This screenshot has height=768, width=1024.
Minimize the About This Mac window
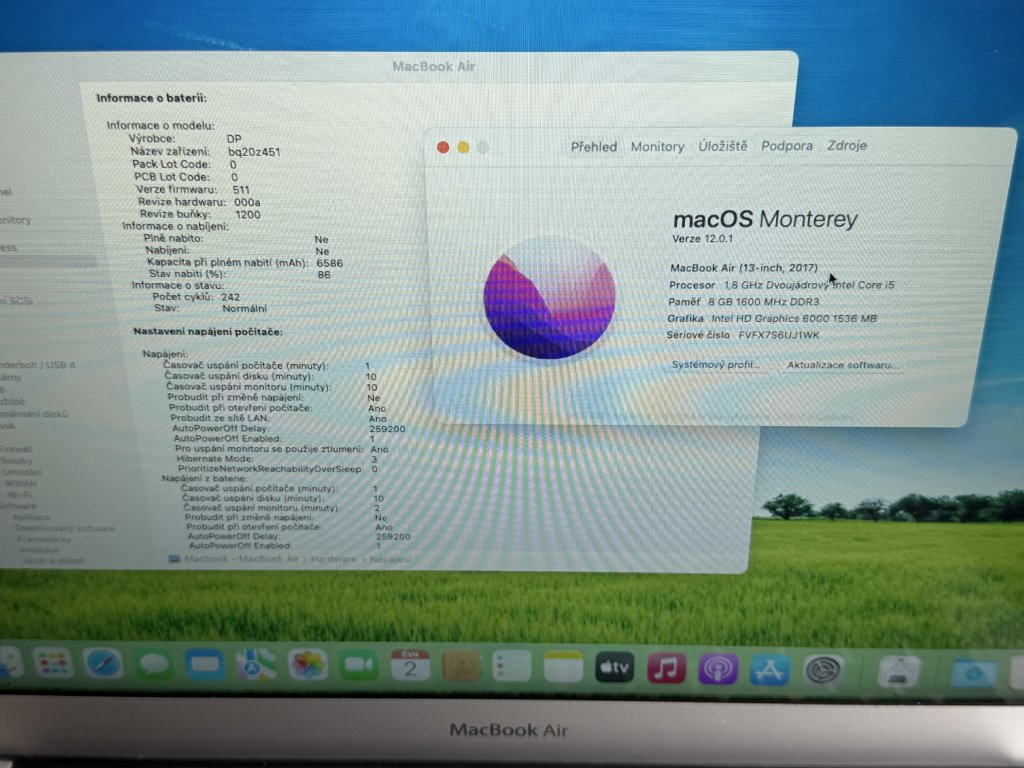(x=463, y=148)
